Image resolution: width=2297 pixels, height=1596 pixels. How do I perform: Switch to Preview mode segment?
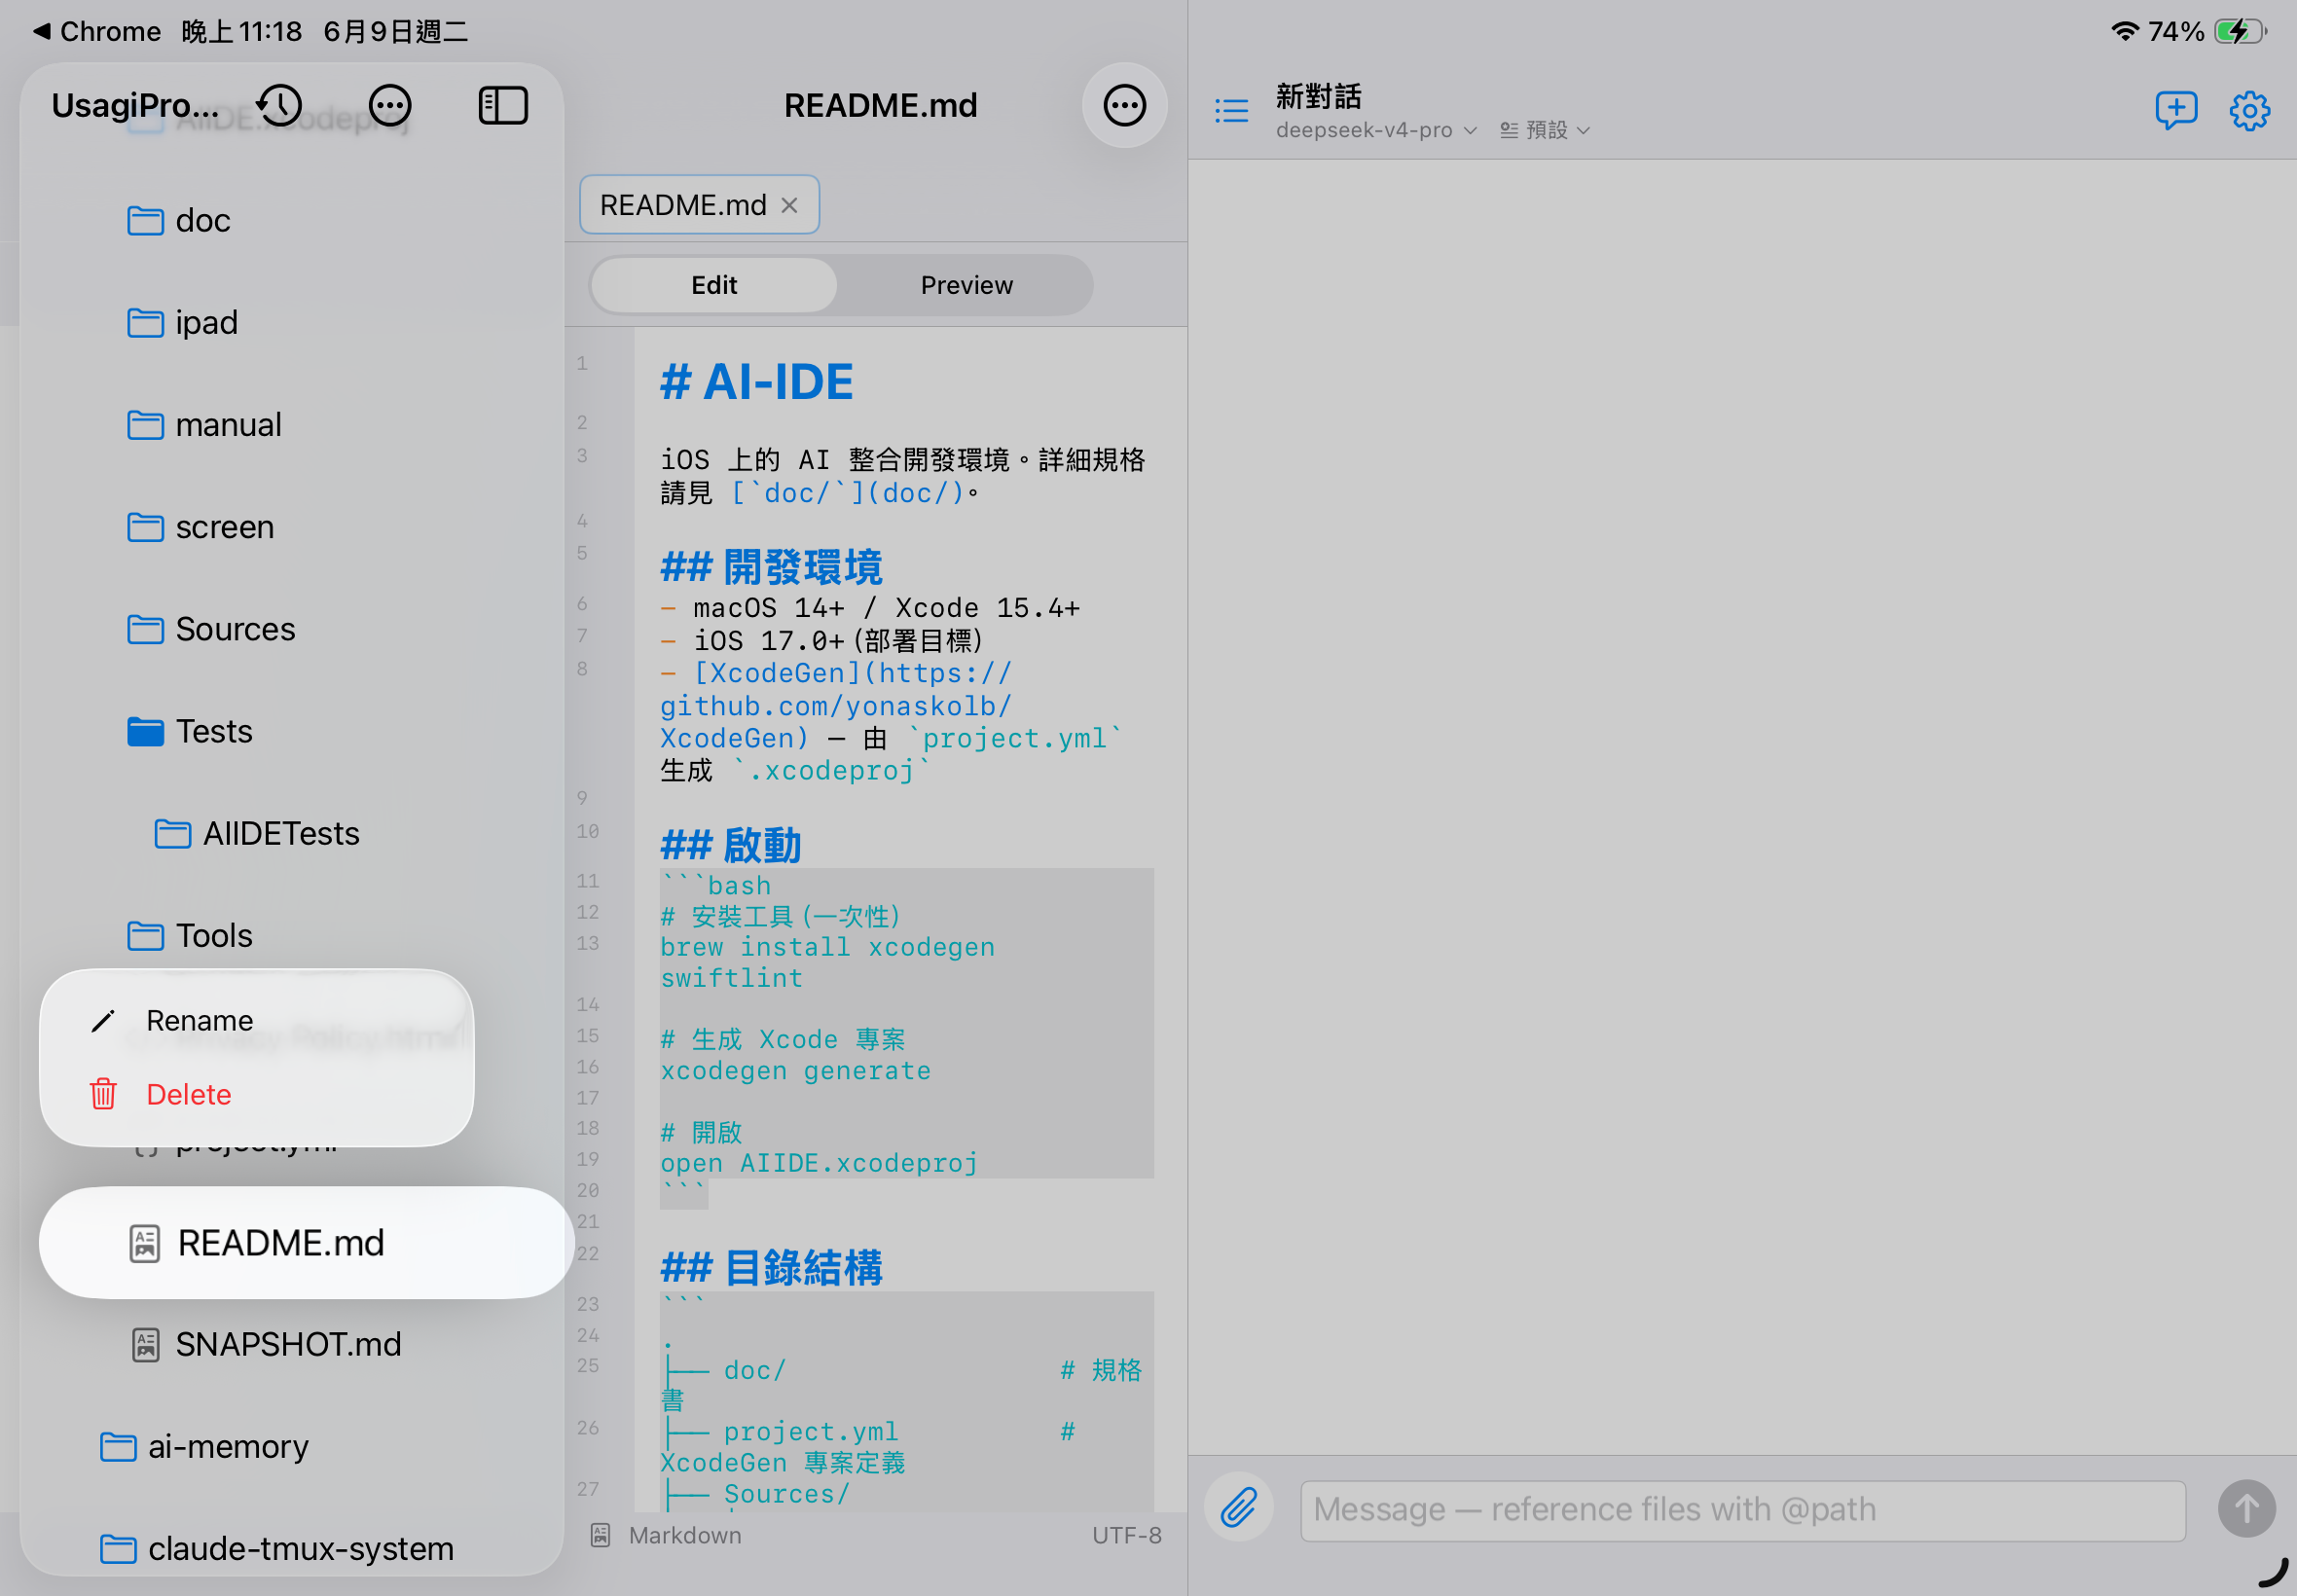966,285
